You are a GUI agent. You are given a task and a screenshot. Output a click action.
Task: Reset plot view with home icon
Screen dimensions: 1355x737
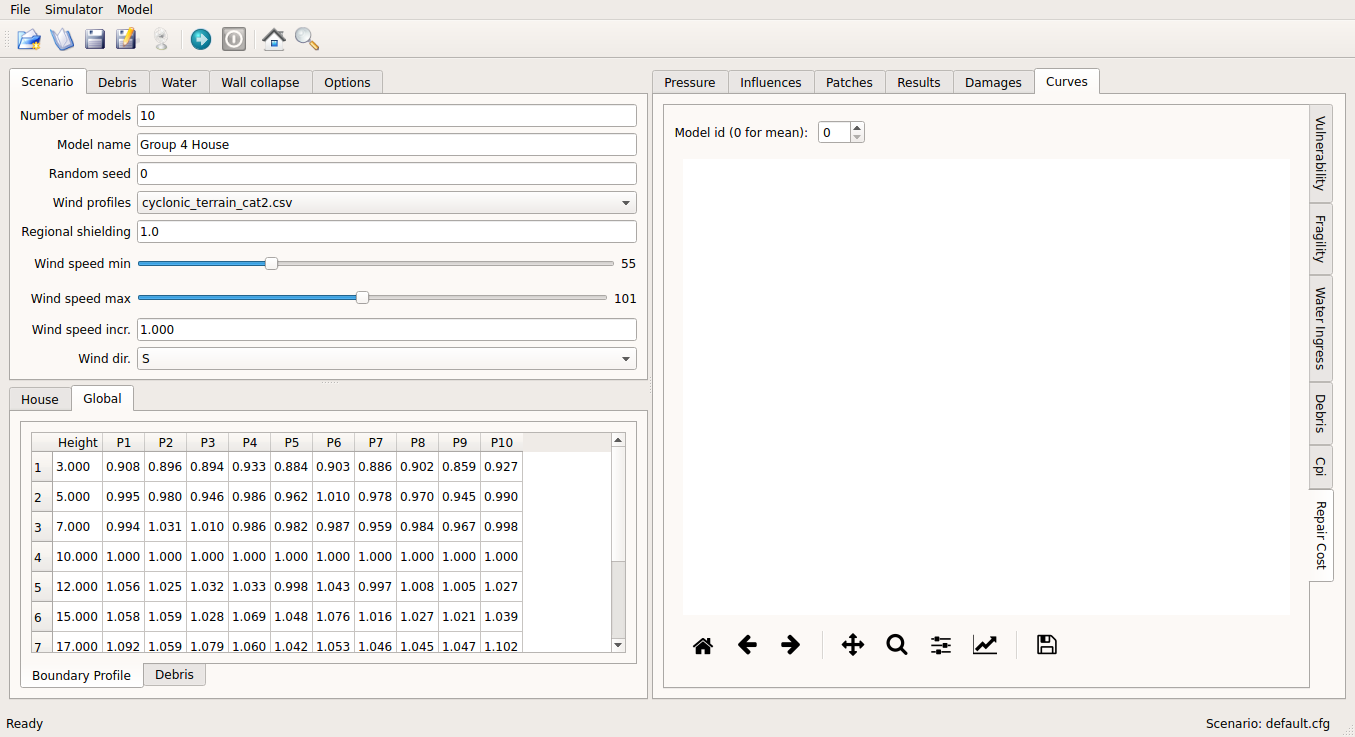[703, 645]
